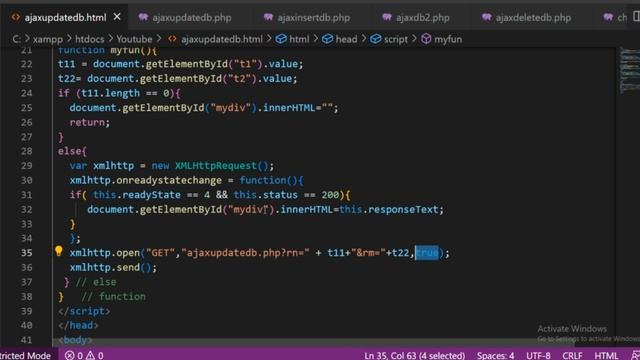Change language mode from HTML
The image size is (640, 360).
606,355
